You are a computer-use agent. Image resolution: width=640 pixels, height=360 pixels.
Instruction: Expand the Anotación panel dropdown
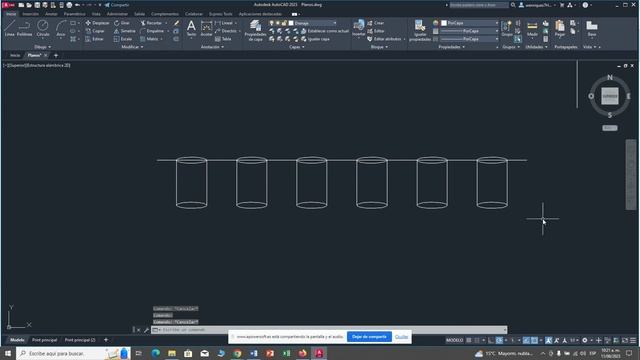point(212,47)
